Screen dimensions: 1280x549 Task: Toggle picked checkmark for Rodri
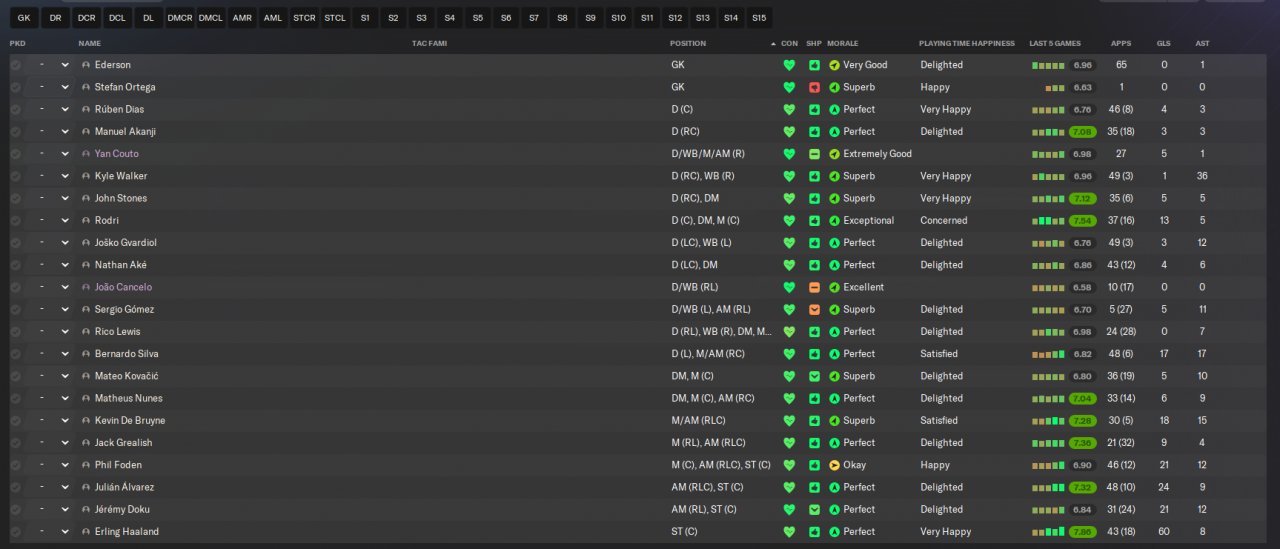click(15, 220)
